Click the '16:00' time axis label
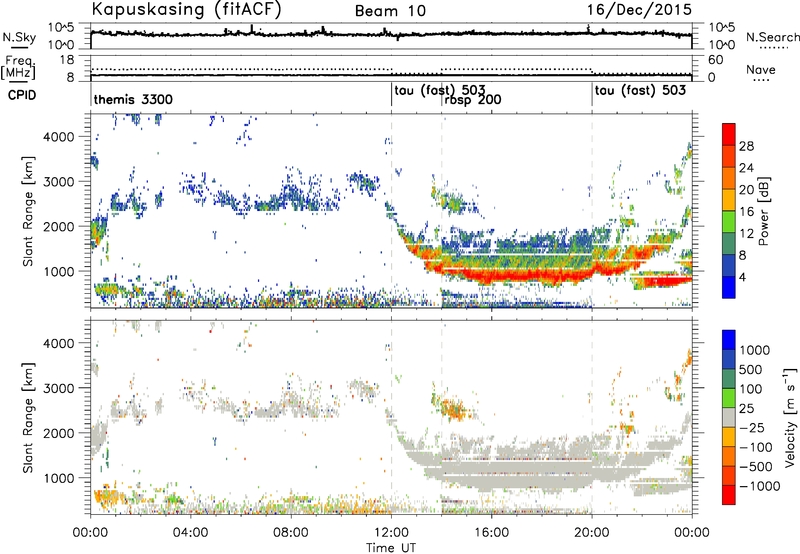Viewport: 800px width, 554px height. point(491,533)
